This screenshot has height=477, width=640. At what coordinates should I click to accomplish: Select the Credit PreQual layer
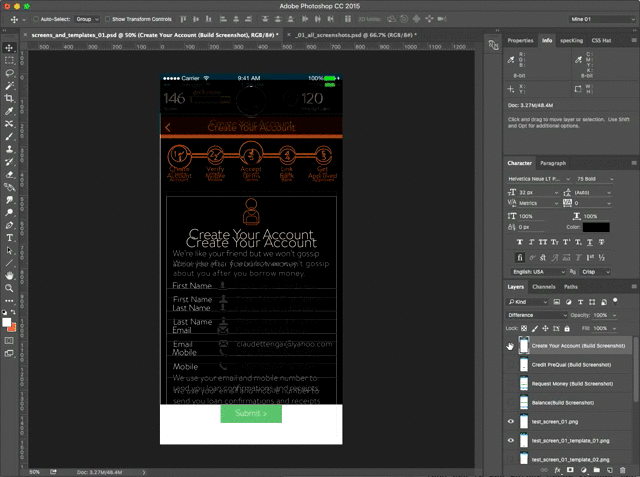pyautogui.click(x=571, y=364)
